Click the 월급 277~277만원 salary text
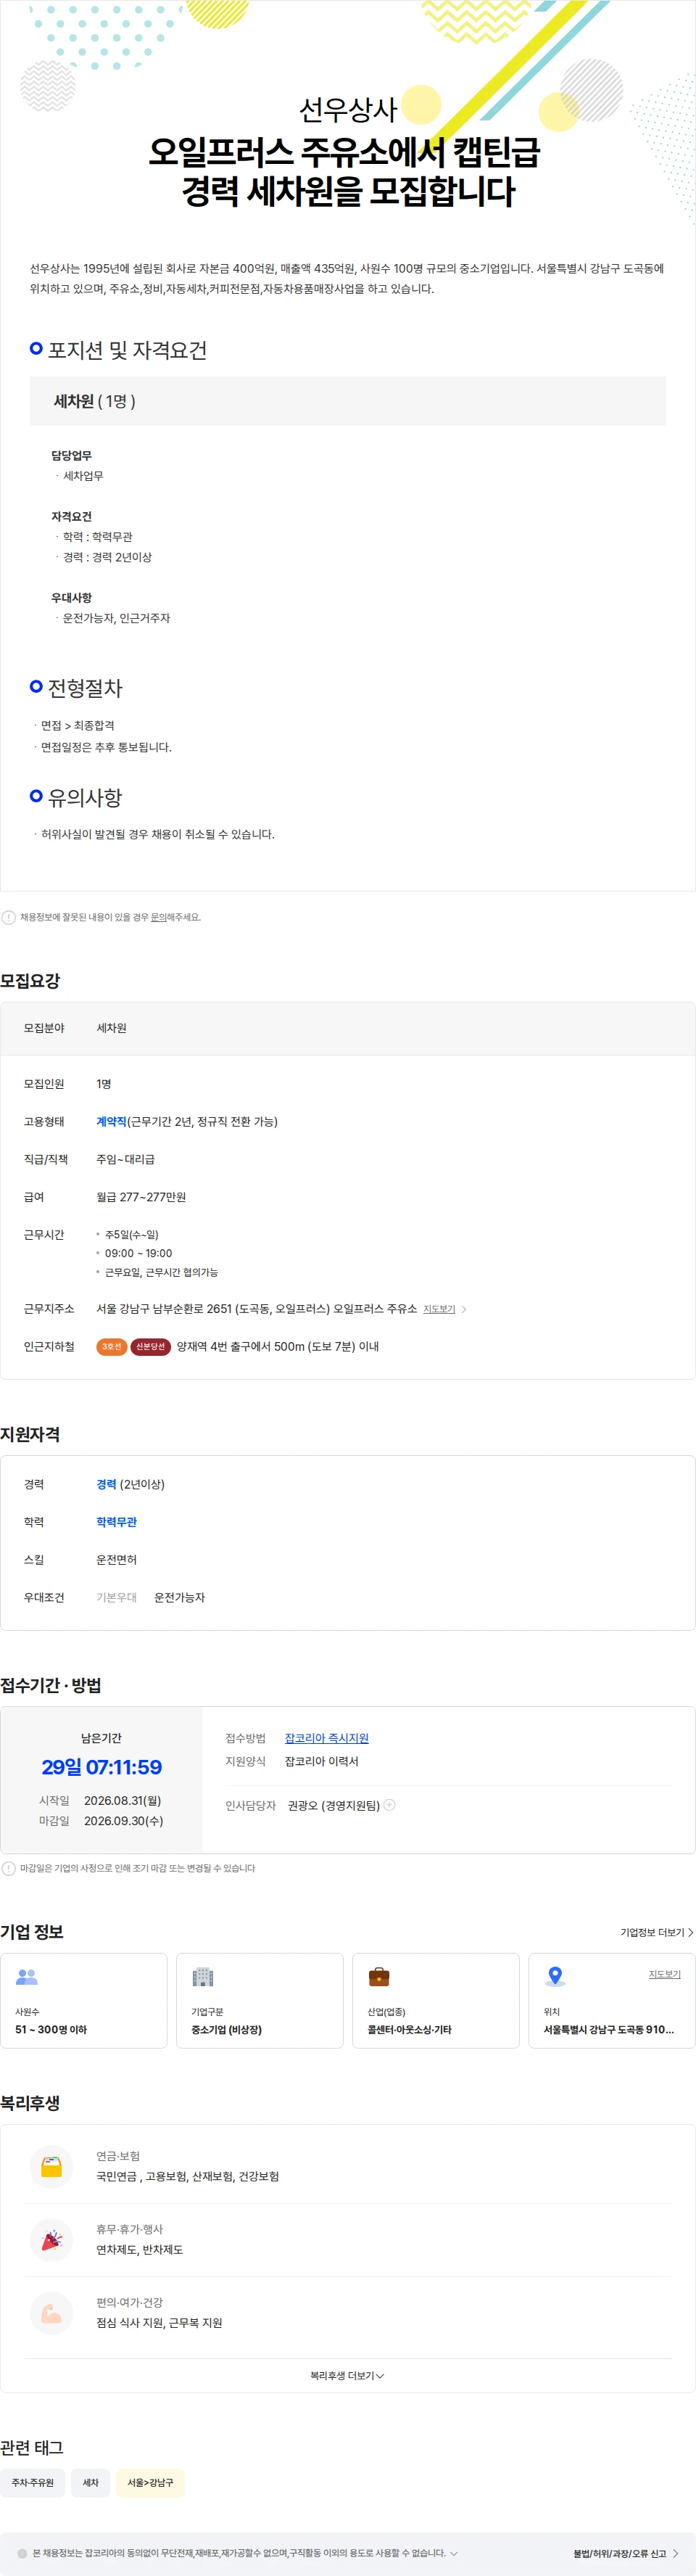 141,1197
